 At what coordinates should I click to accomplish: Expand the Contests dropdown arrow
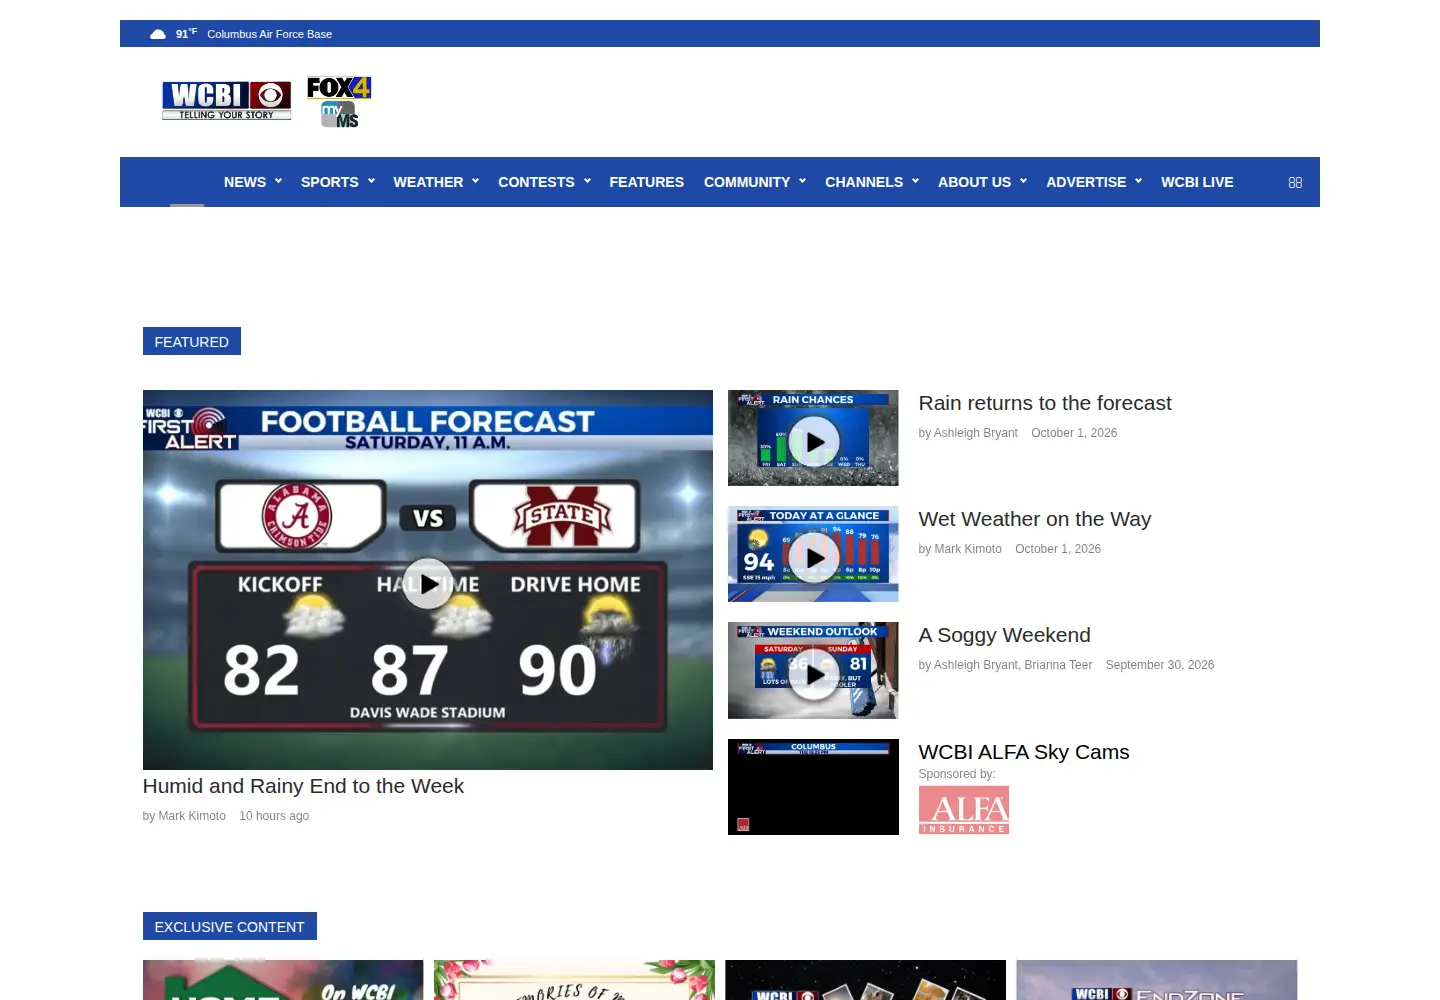click(x=587, y=181)
